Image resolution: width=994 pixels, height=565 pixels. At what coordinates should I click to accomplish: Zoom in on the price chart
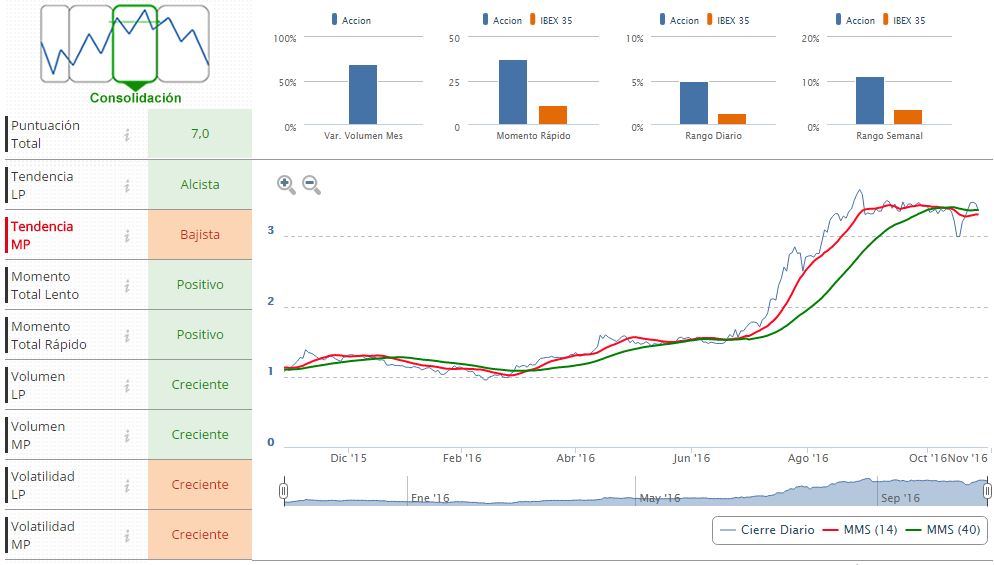286,185
